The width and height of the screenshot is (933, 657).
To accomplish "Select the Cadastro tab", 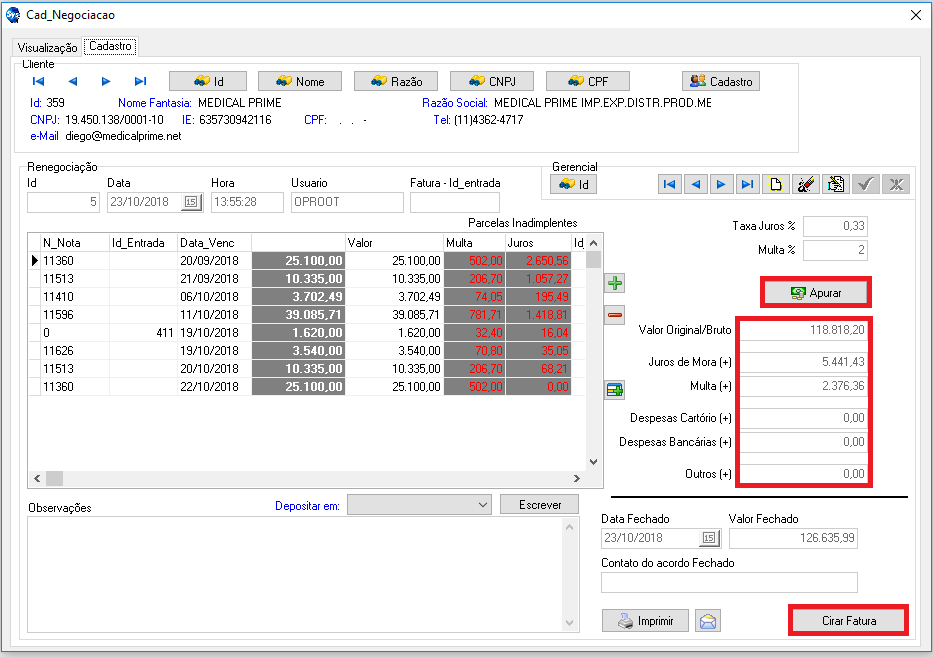I will coord(110,46).
